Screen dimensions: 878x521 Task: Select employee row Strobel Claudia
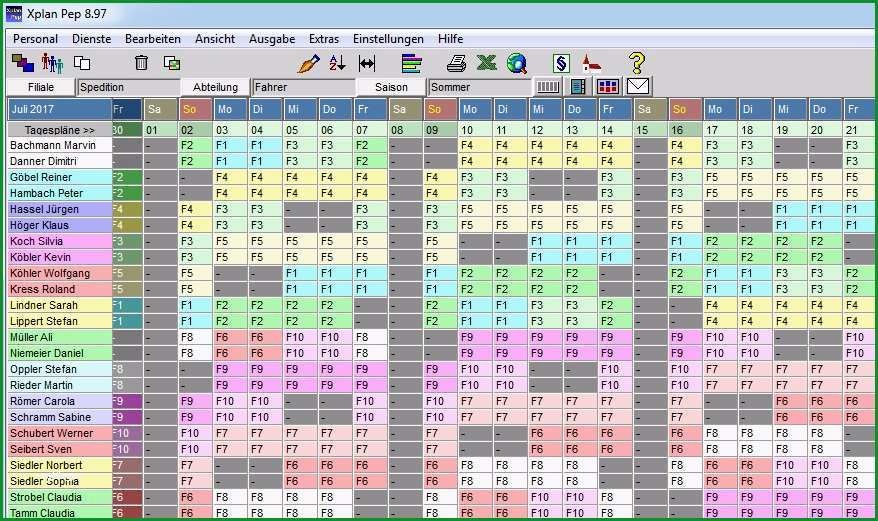pyautogui.click(x=59, y=497)
